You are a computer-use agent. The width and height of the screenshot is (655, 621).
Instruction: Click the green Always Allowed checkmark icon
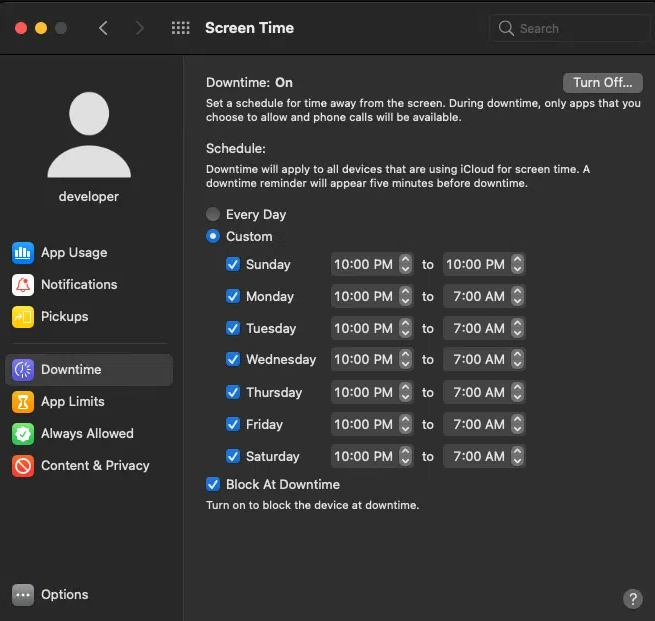pos(23,434)
